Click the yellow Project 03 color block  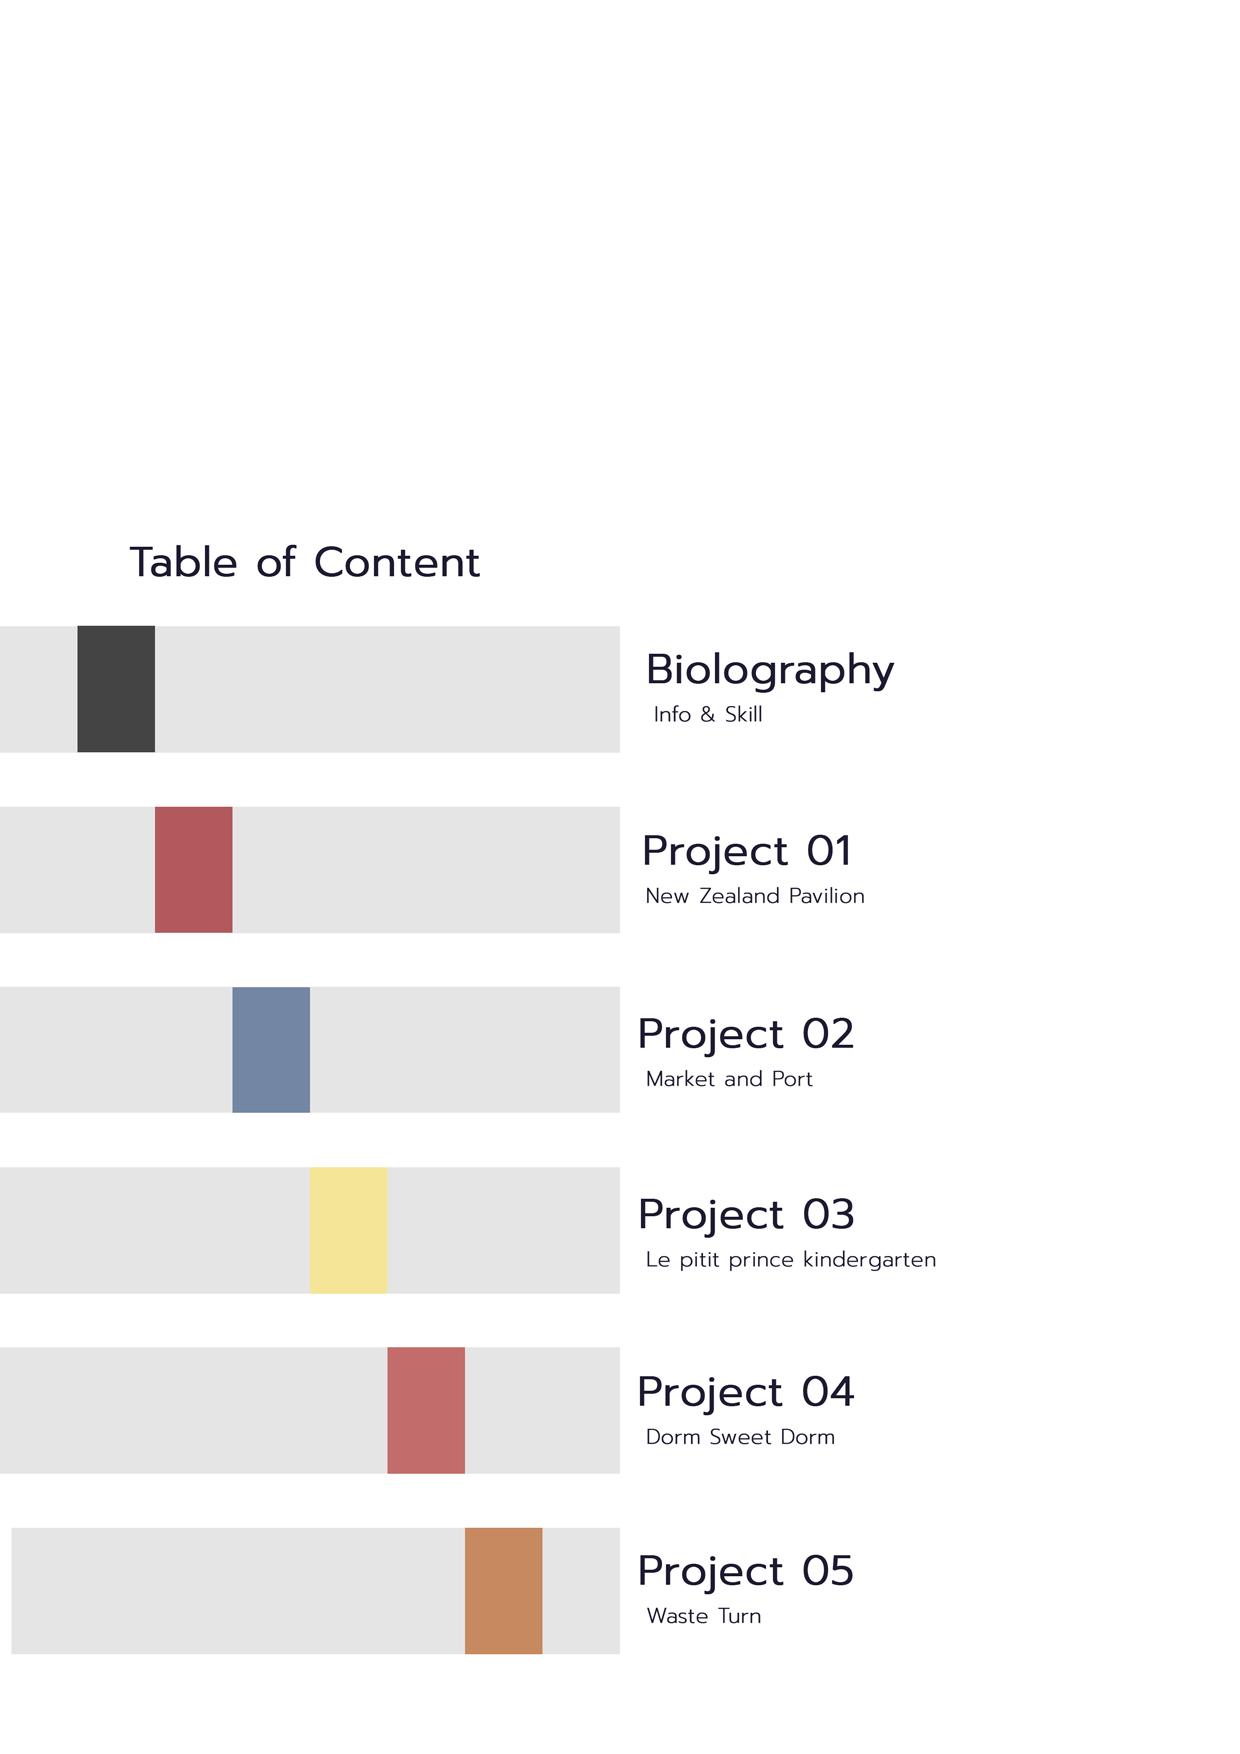[x=349, y=1230]
